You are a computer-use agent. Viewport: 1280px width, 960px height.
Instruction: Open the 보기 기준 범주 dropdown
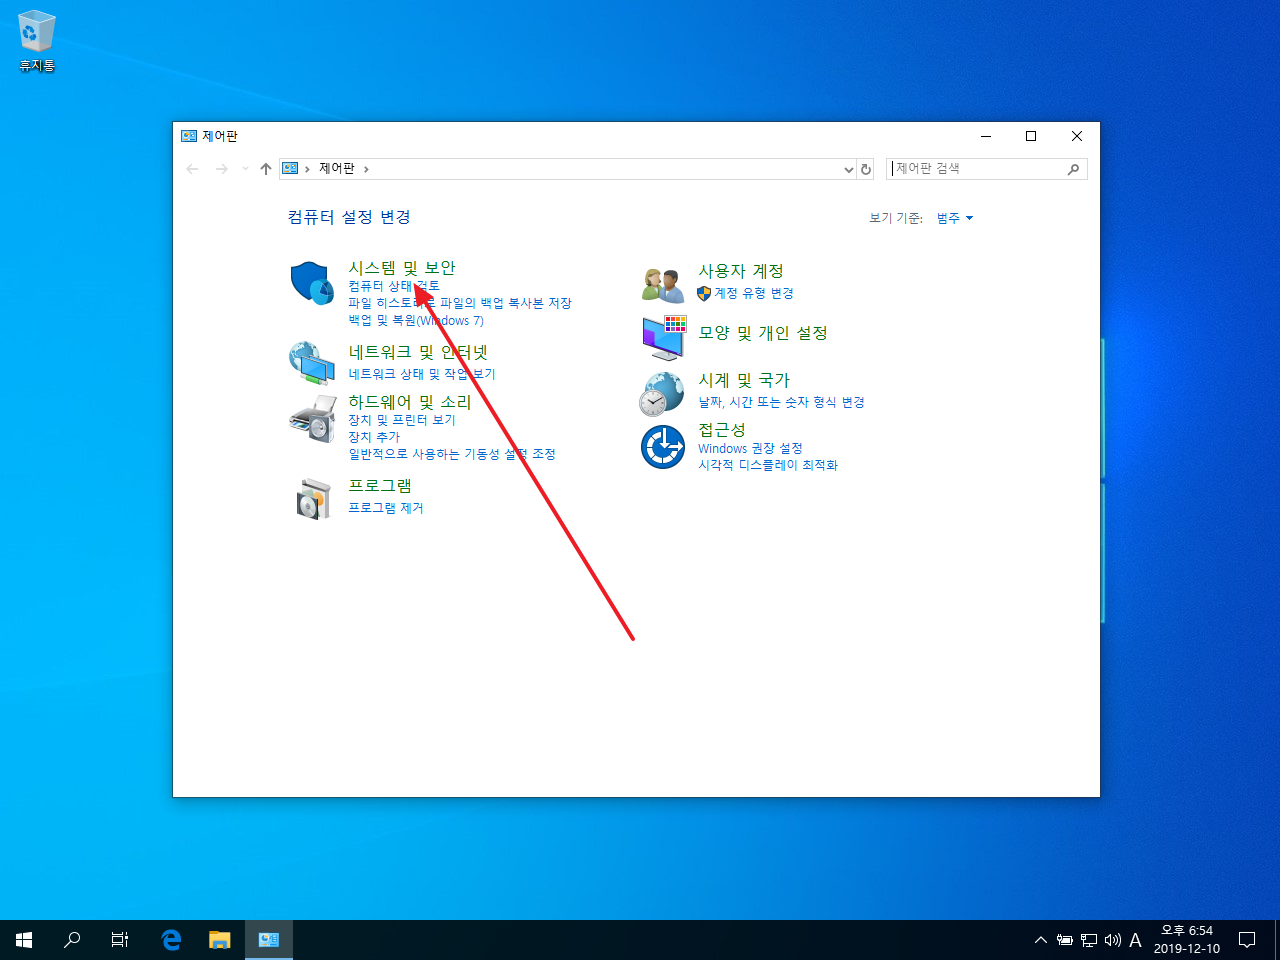(955, 218)
